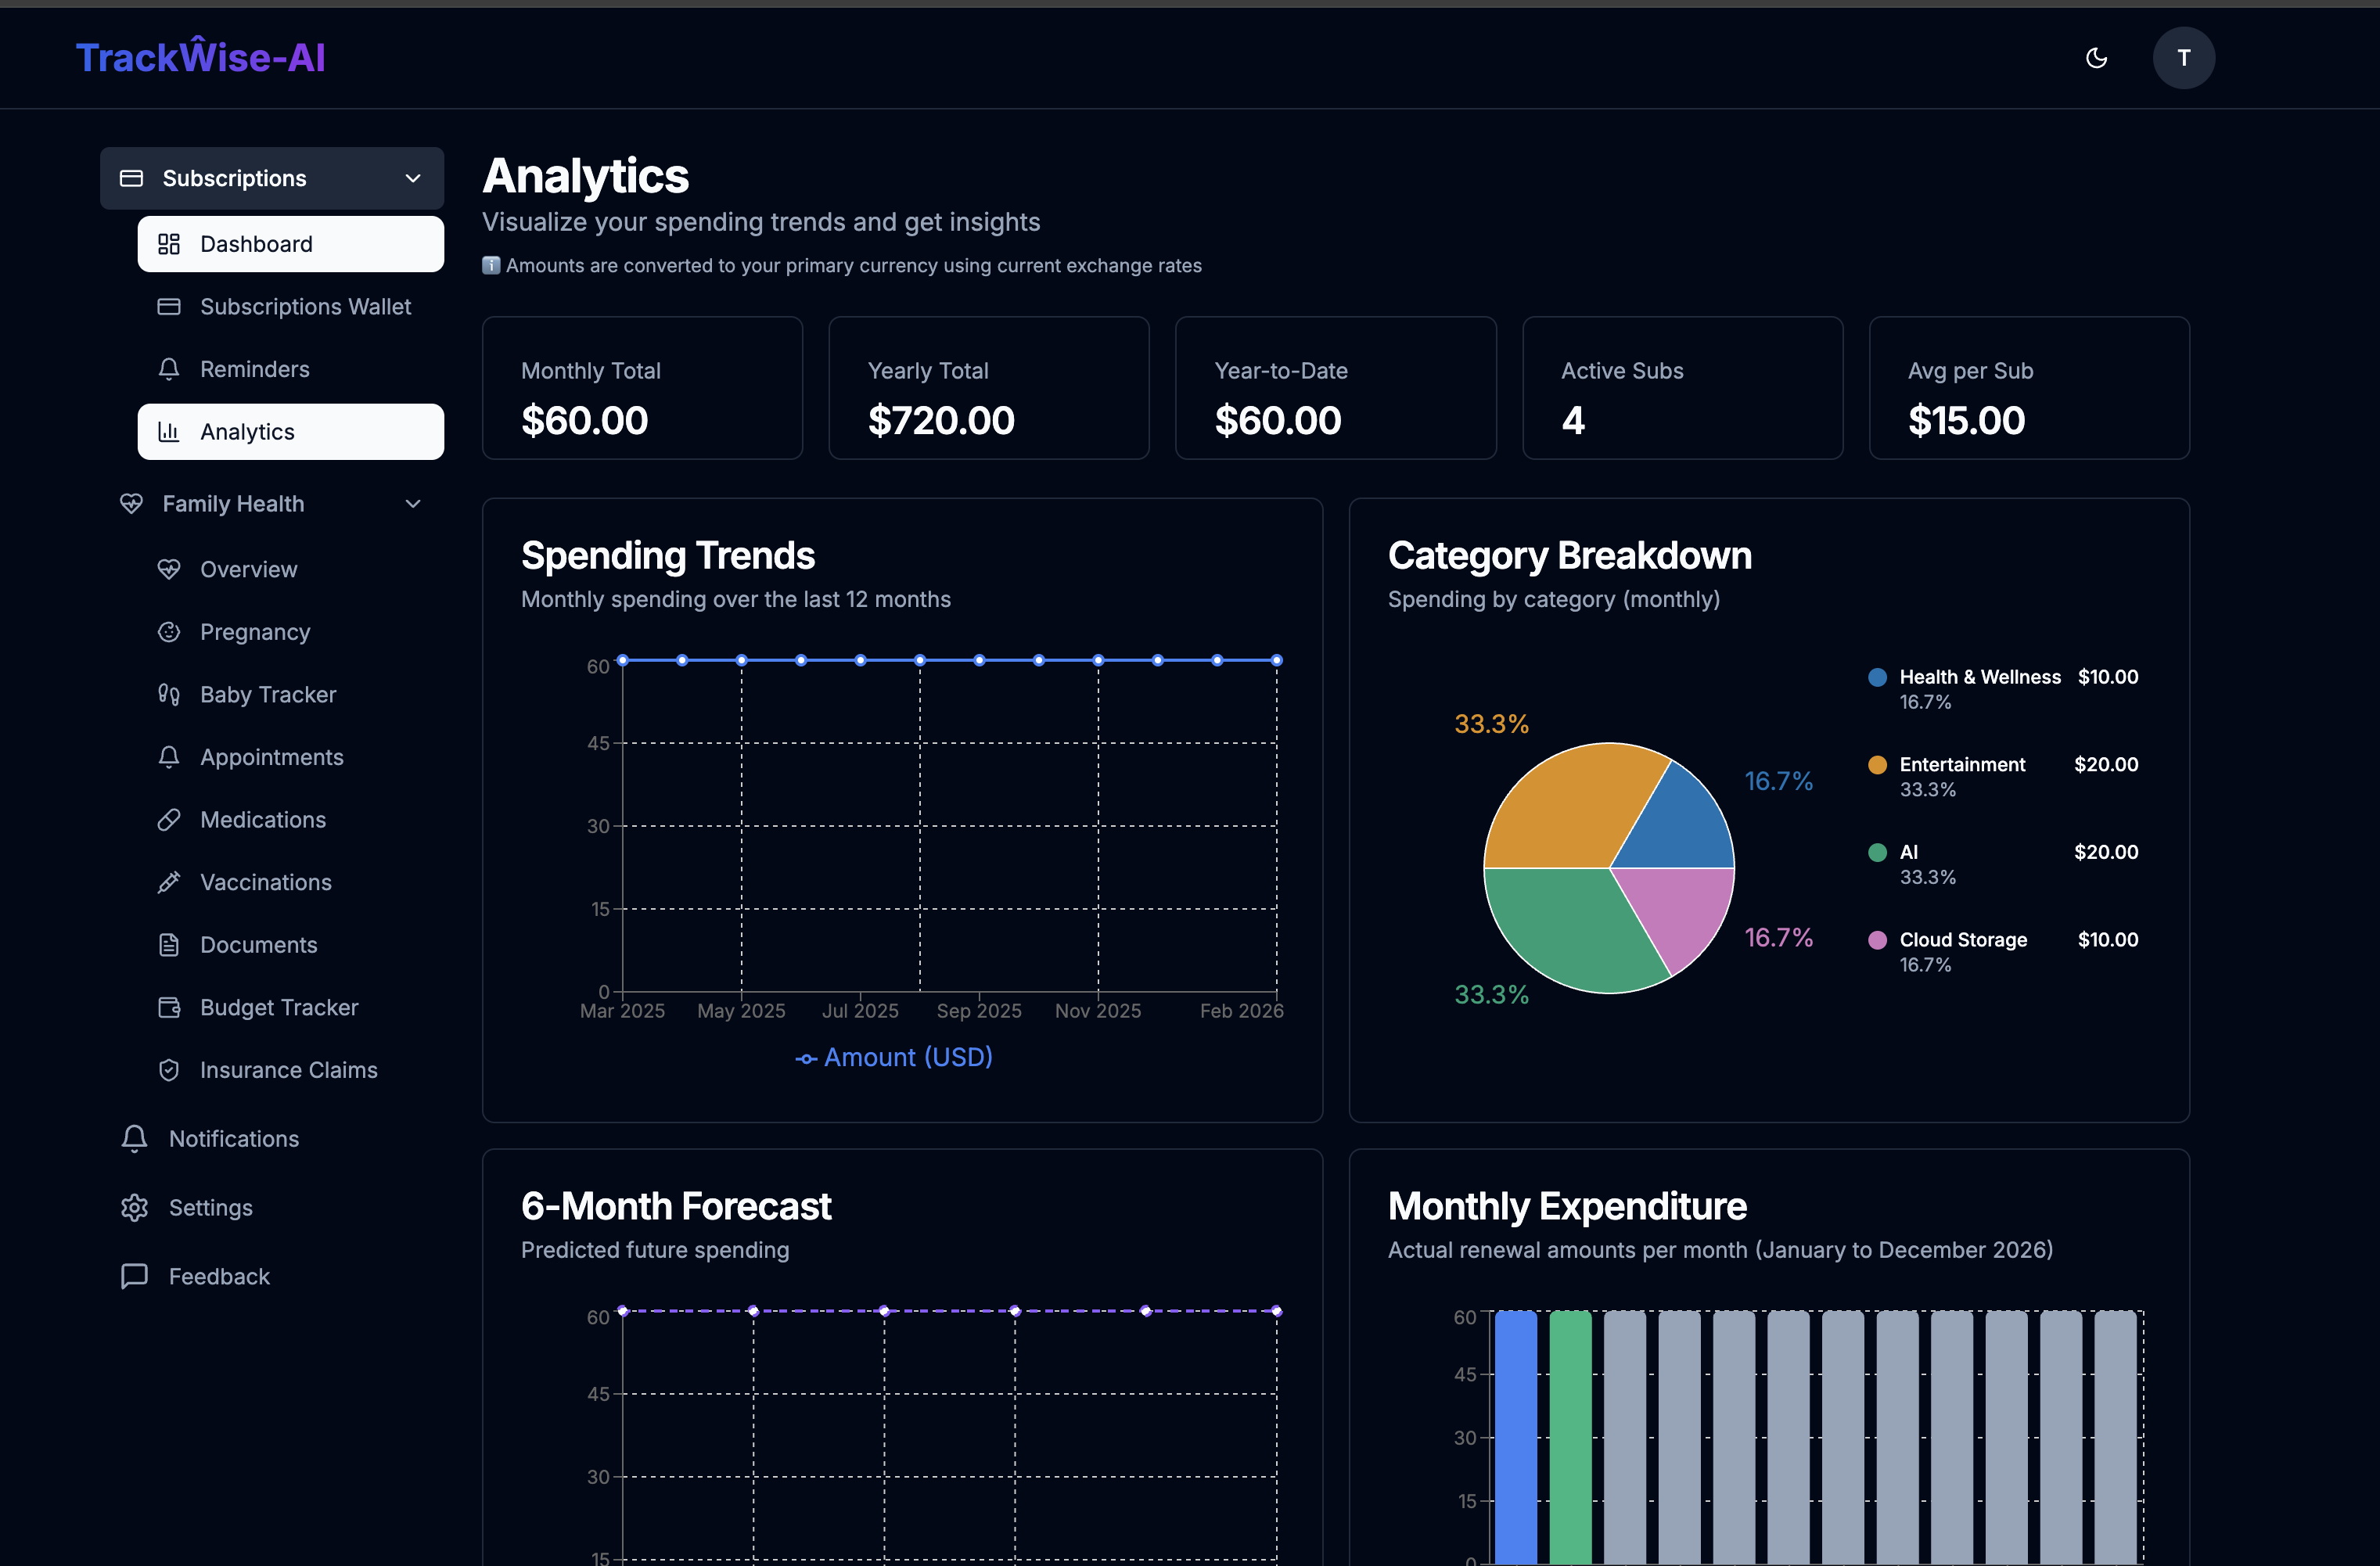Expand the Dashboard navigation group

click(x=255, y=243)
